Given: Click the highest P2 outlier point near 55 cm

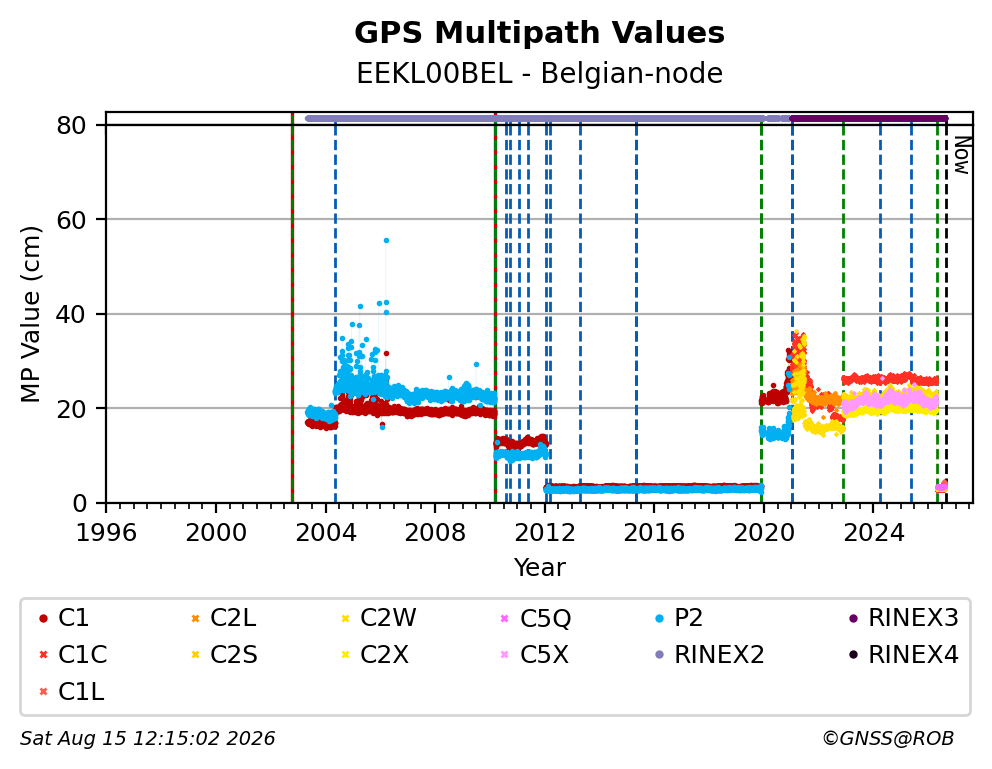Looking at the screenshot, I should pyautogui.click(x=387, y=240).
